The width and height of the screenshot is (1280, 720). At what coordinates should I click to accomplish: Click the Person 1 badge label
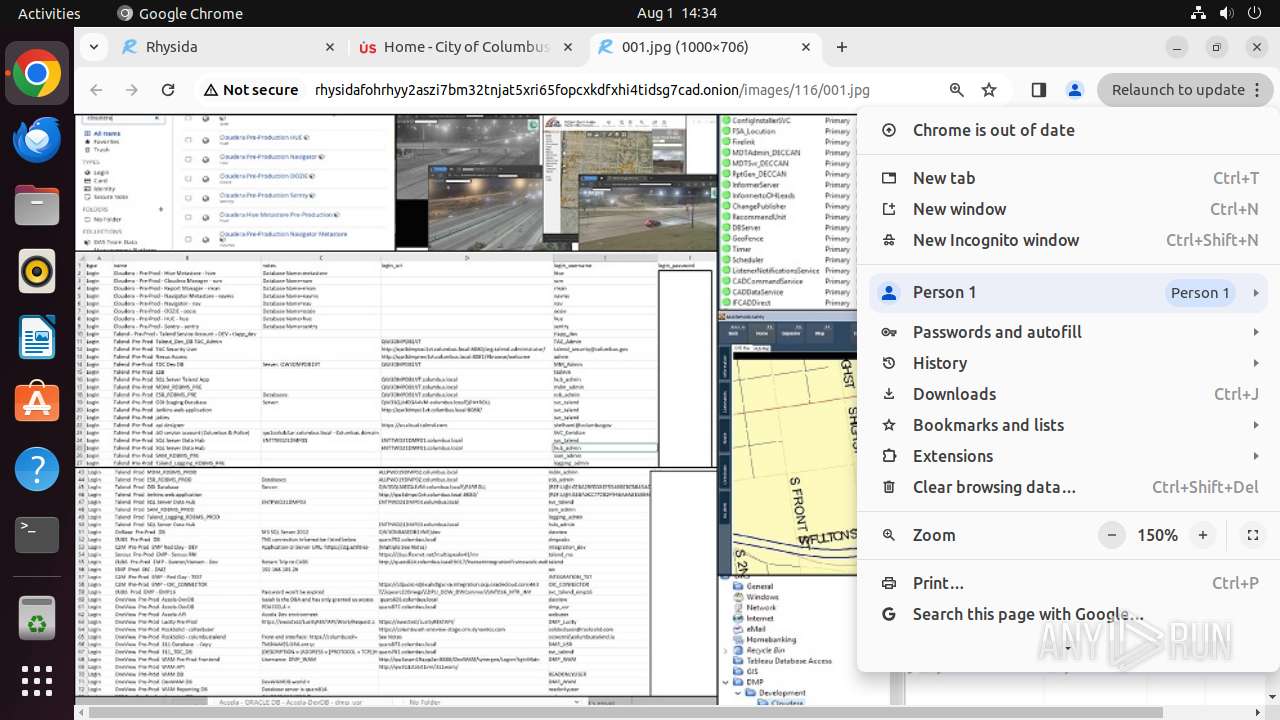click(1200, 293)
